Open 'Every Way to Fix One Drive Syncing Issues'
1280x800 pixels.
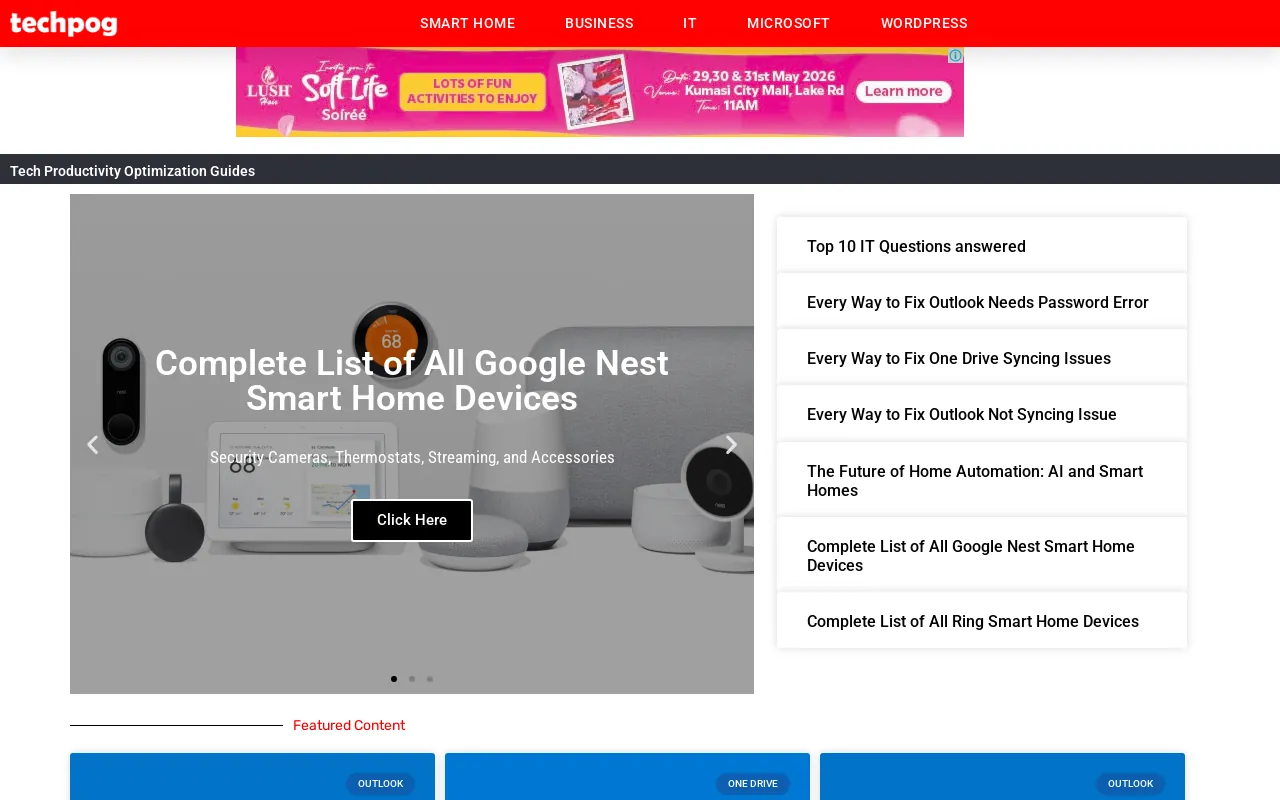pos(959,358)
